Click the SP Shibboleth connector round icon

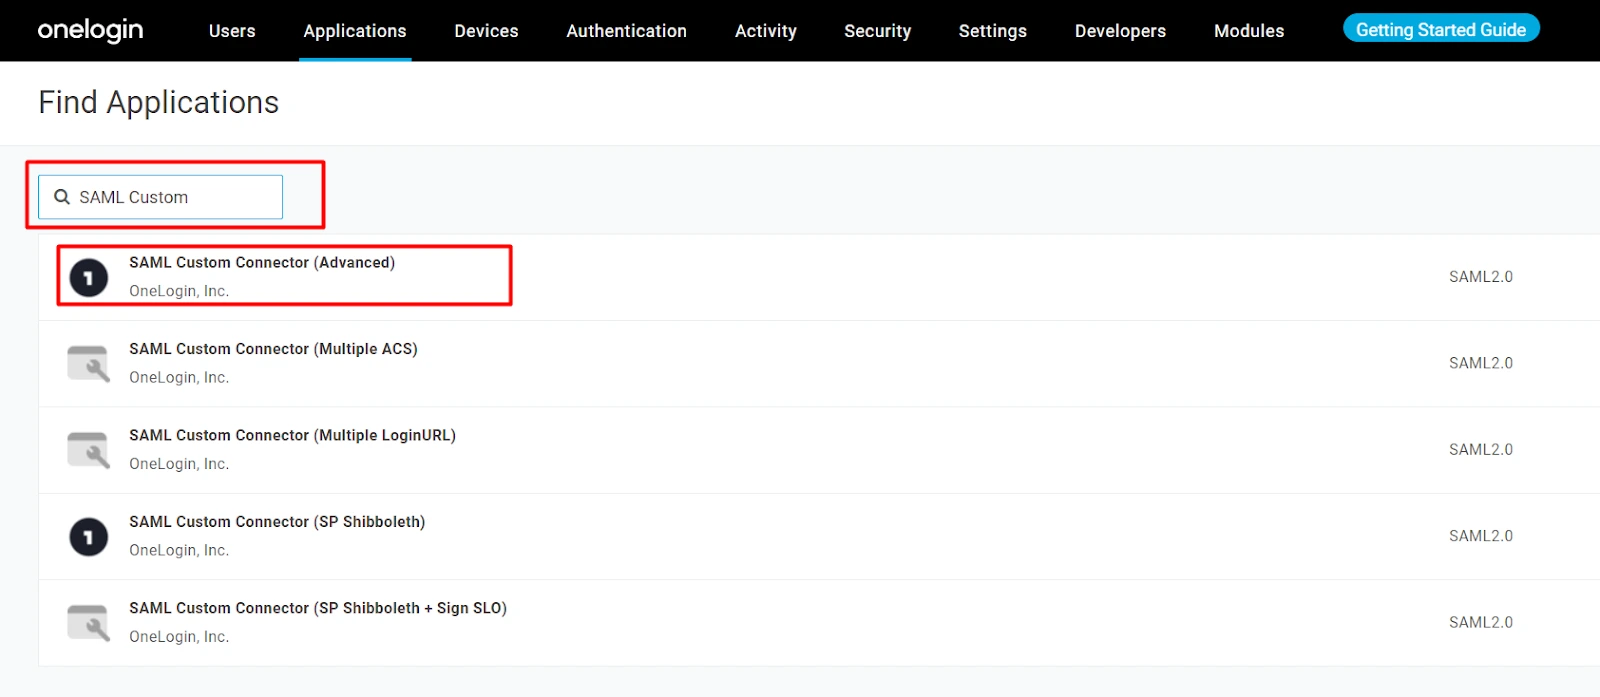coord(88,537)
